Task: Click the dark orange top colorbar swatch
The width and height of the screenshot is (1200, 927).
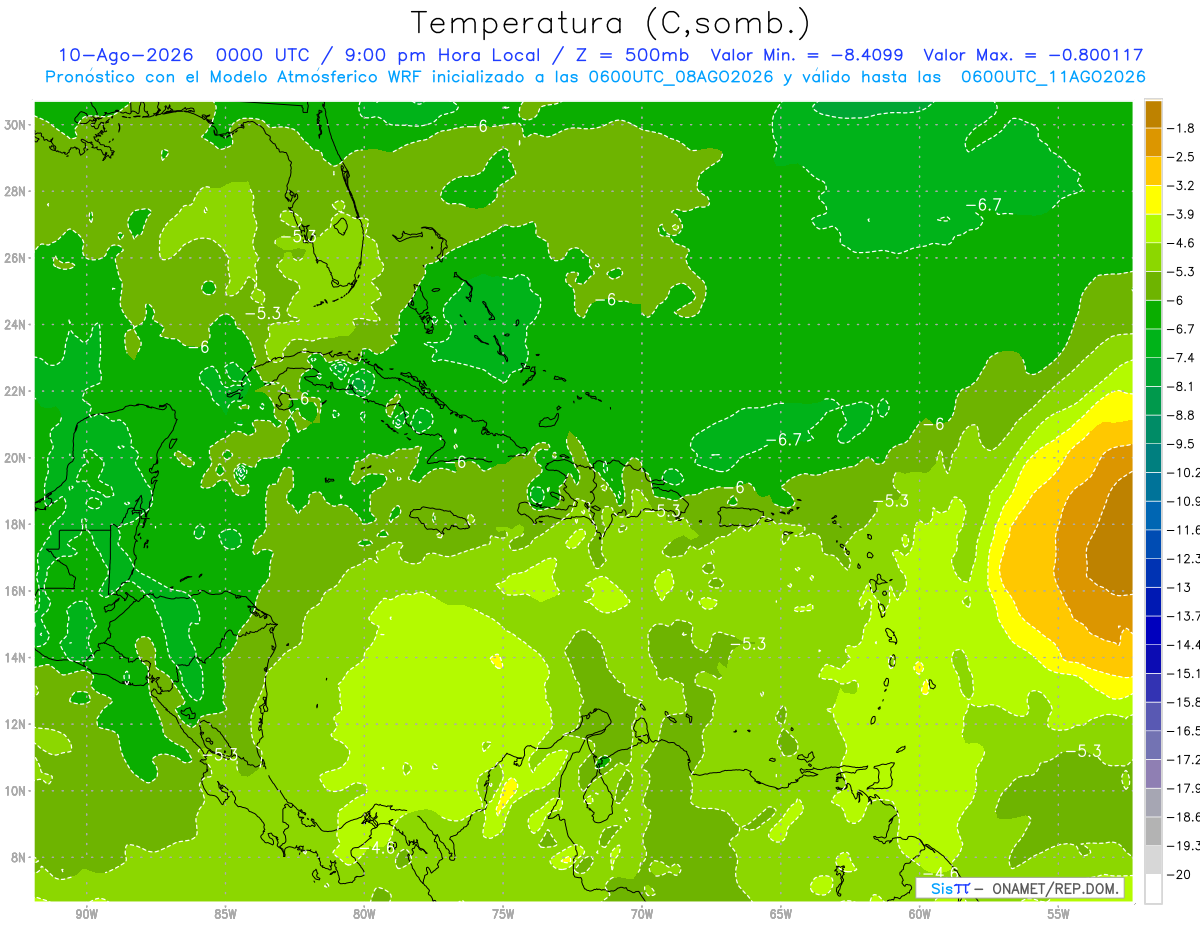Action: [1153, 114]
